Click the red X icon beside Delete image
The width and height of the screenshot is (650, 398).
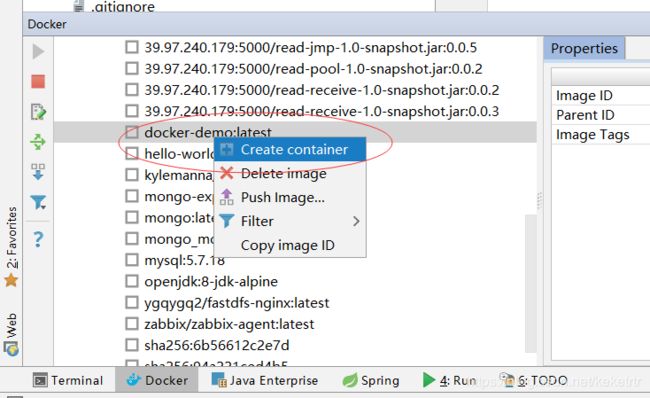coord(227,173)
